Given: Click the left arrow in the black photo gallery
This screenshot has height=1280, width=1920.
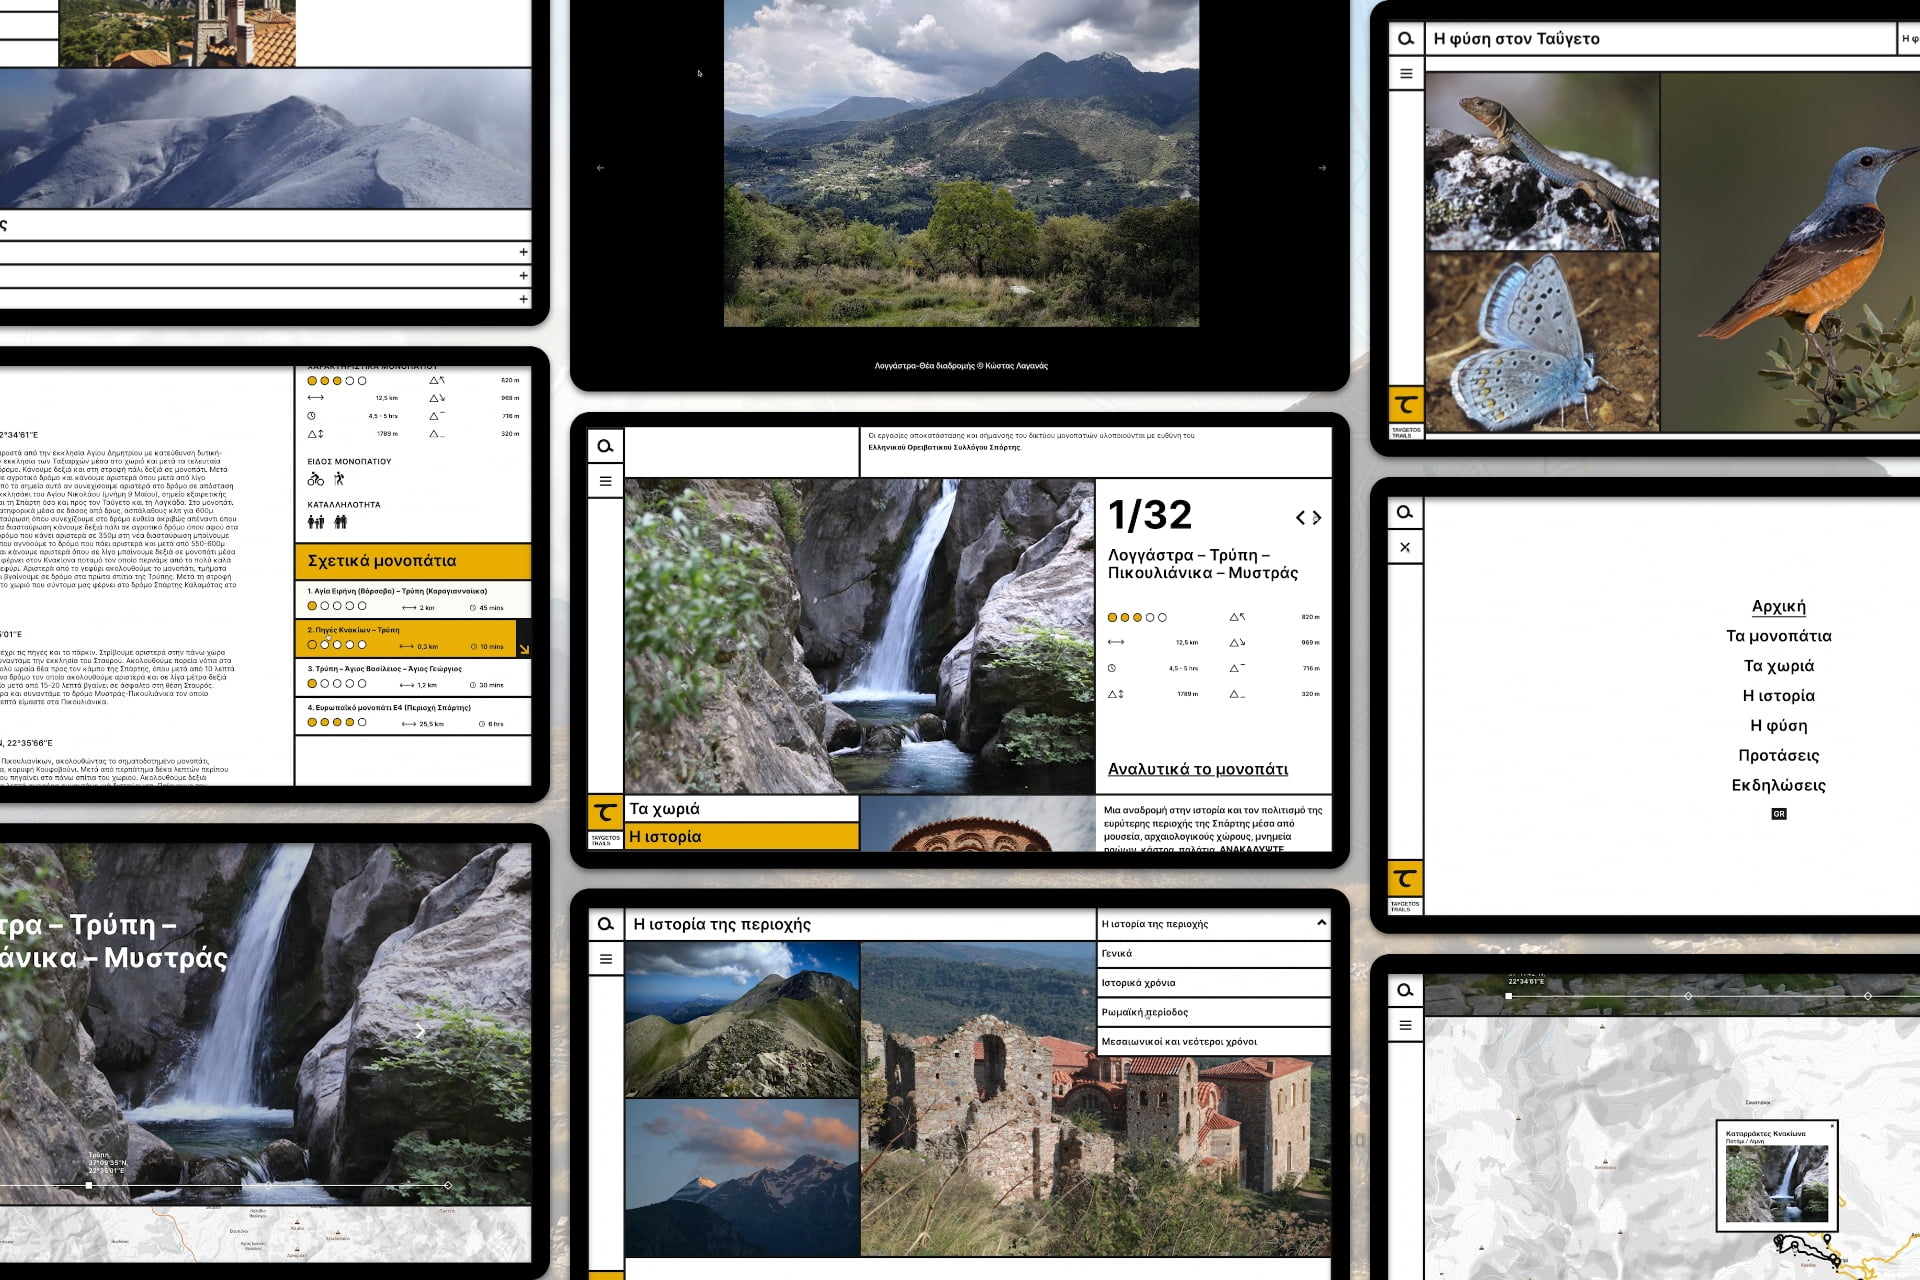Looking at the screenshot, I should 600,168.
